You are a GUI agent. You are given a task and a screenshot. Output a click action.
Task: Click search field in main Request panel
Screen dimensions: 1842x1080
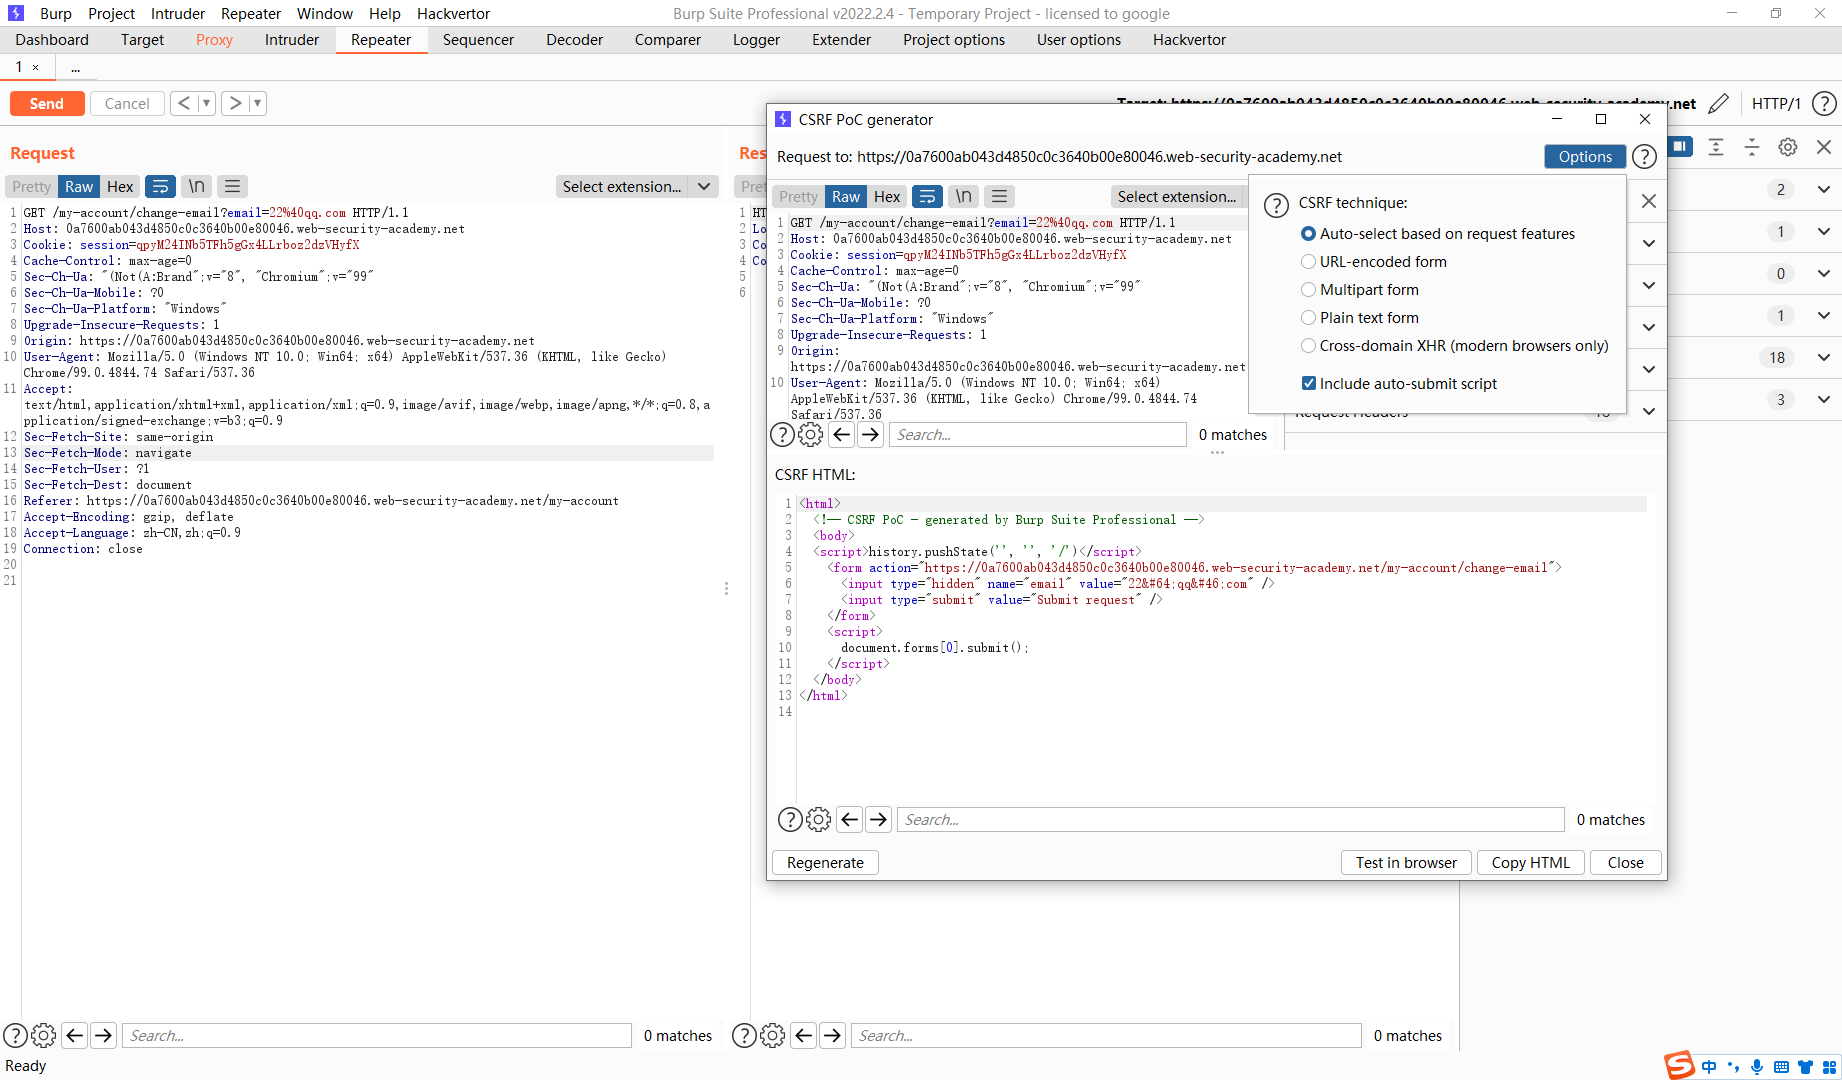pyautogui.click(x=376, y=1035)
